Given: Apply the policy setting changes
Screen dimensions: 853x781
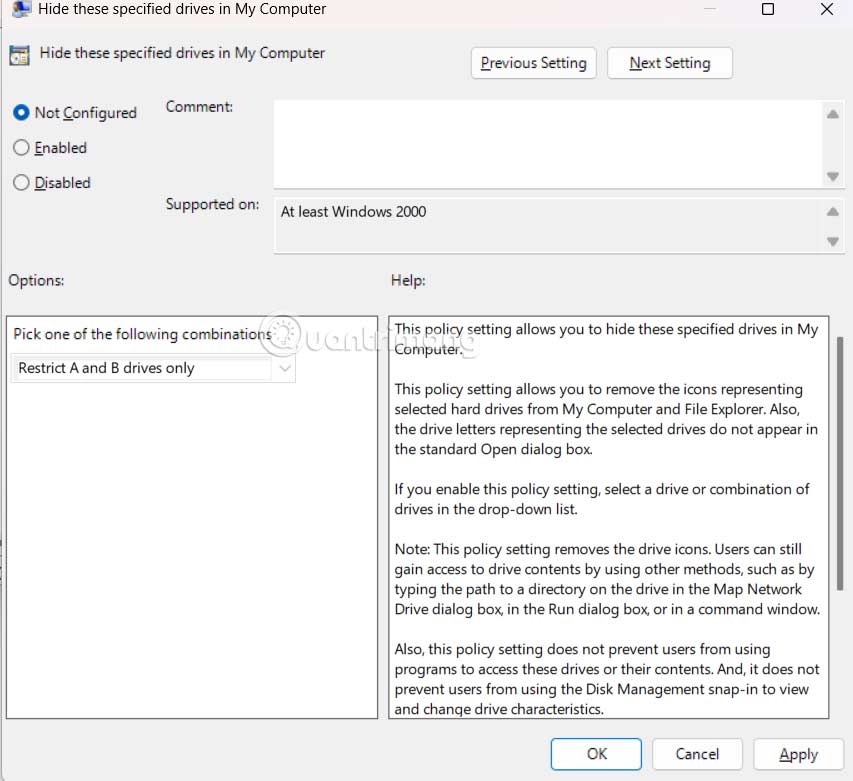Looking at the screenshot, I should pos(798,754).
